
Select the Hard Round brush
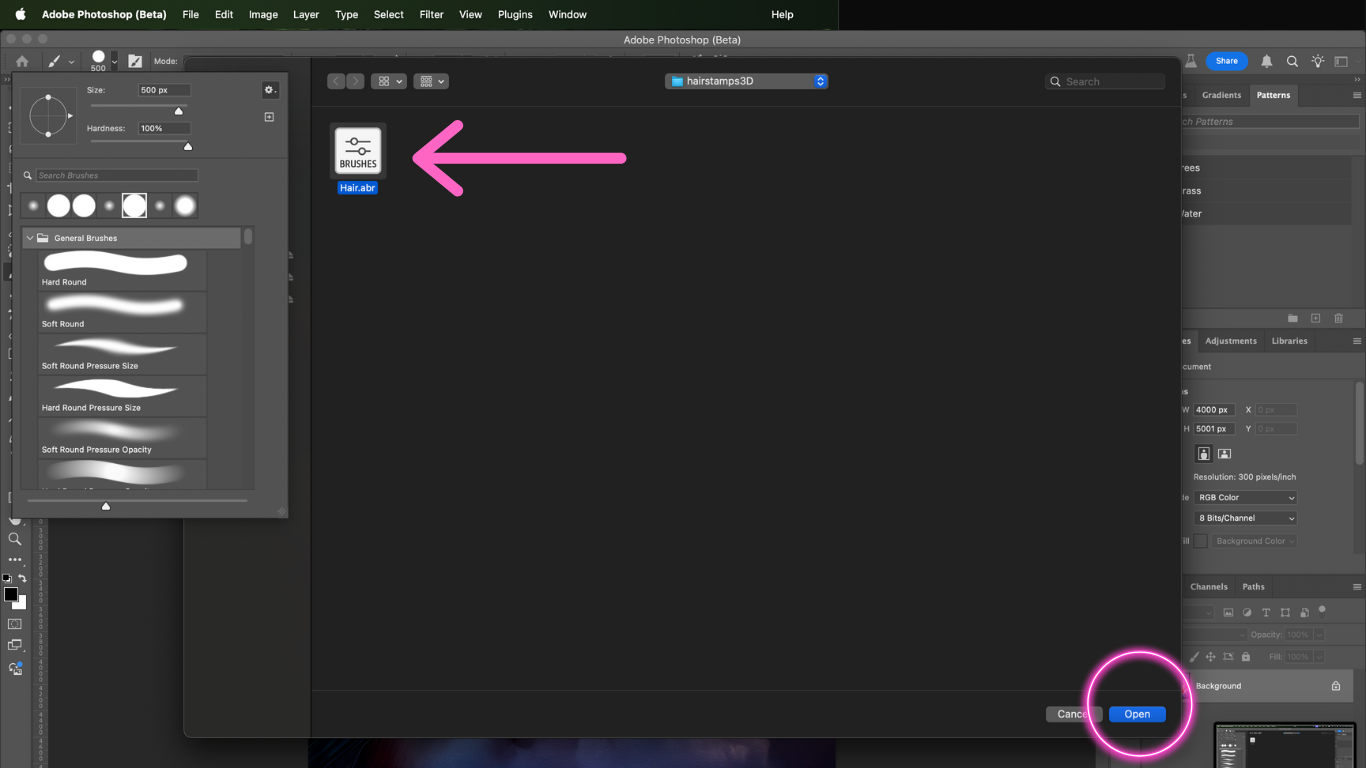tap(123, 270)
